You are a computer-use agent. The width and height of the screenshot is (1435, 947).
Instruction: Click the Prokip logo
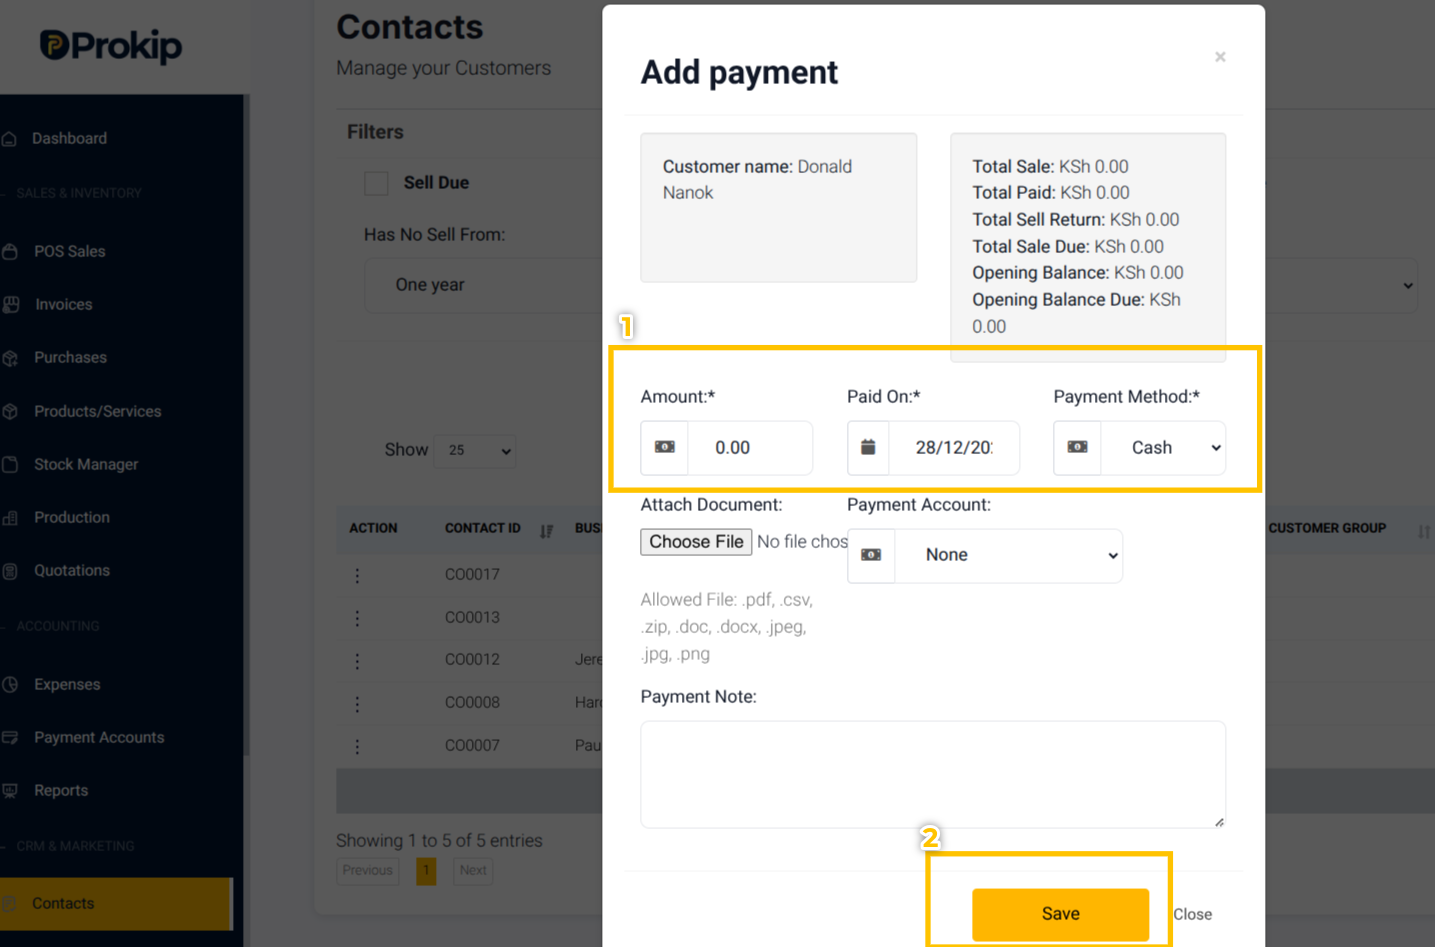tap(111, 46)
